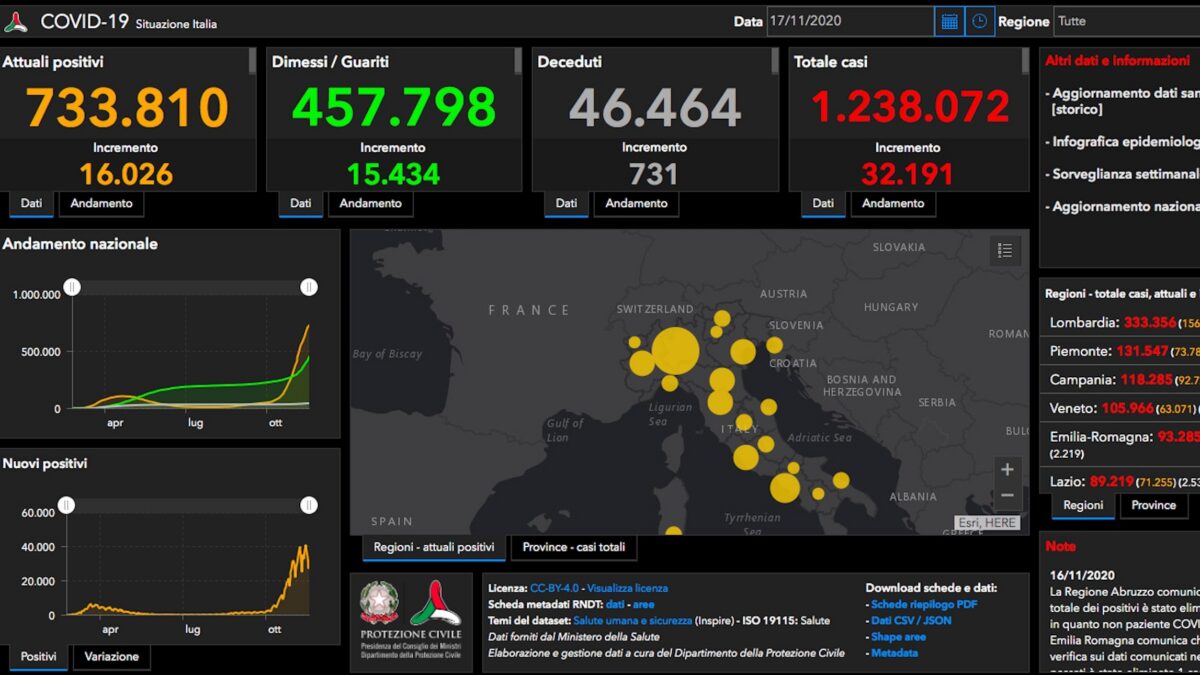Click the clock time icon next to the calendar
Image resolution: width=1200 pixels, height=675 pixels.
pyautogui.click(x=980, y=21)
